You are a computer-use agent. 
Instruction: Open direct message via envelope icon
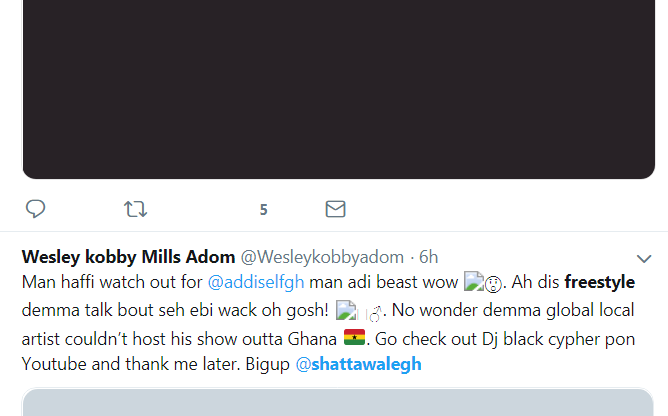[x=335, y=209]
